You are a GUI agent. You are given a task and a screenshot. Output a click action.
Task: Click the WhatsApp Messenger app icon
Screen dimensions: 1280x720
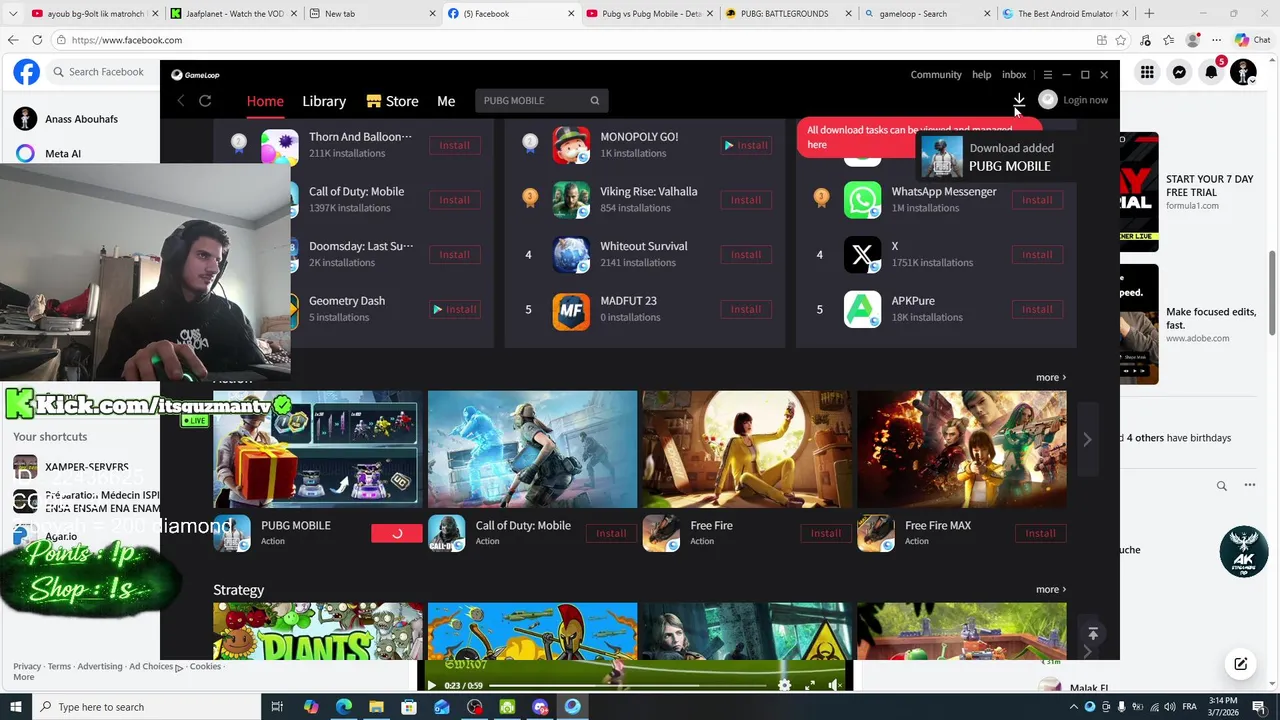pos(862,200)
